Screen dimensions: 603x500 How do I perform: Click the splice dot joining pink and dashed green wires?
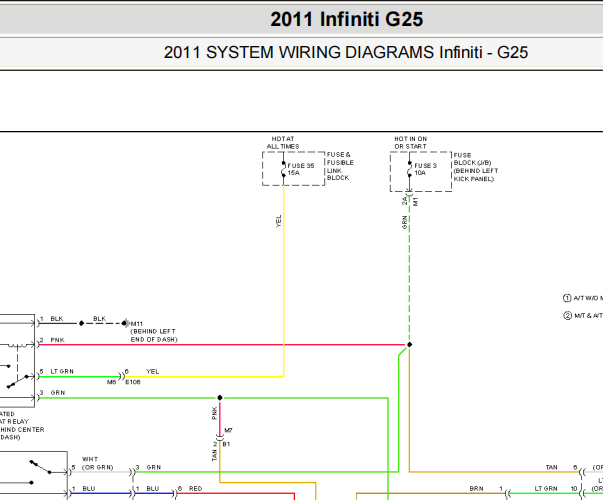tap(410, 345)
